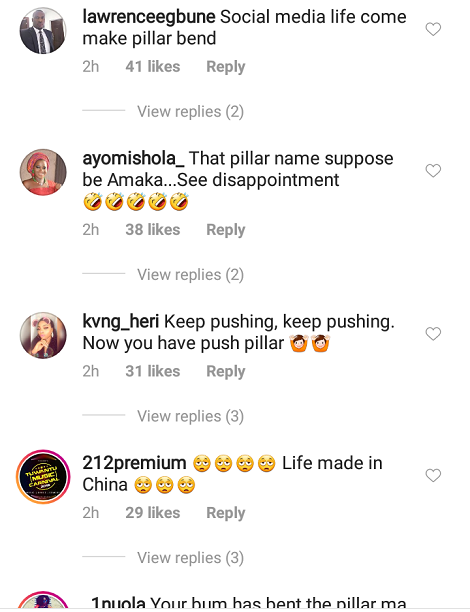Tap heart icon beside 212premium's comment
Viewport: 470px width, 612px height.
coord(433,475)
